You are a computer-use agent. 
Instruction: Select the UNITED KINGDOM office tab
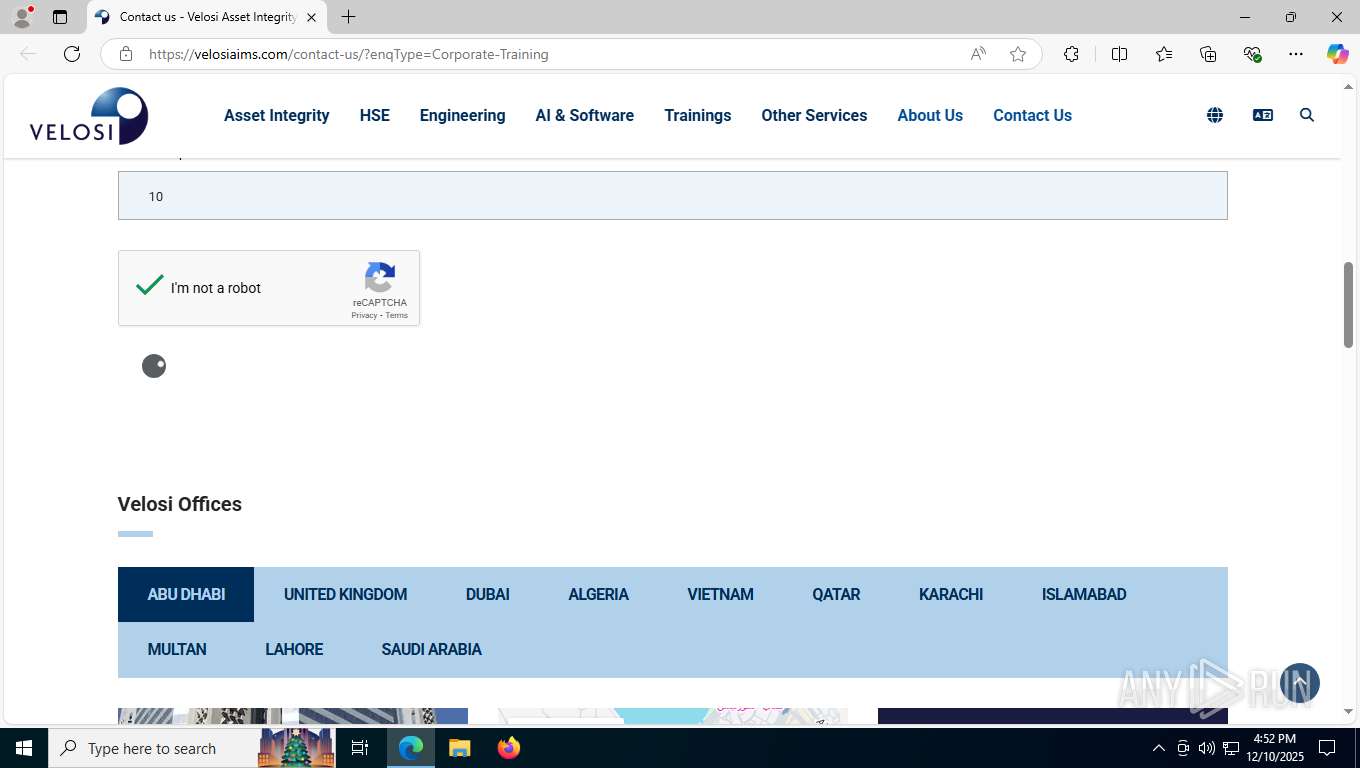(x=345, y=594)
